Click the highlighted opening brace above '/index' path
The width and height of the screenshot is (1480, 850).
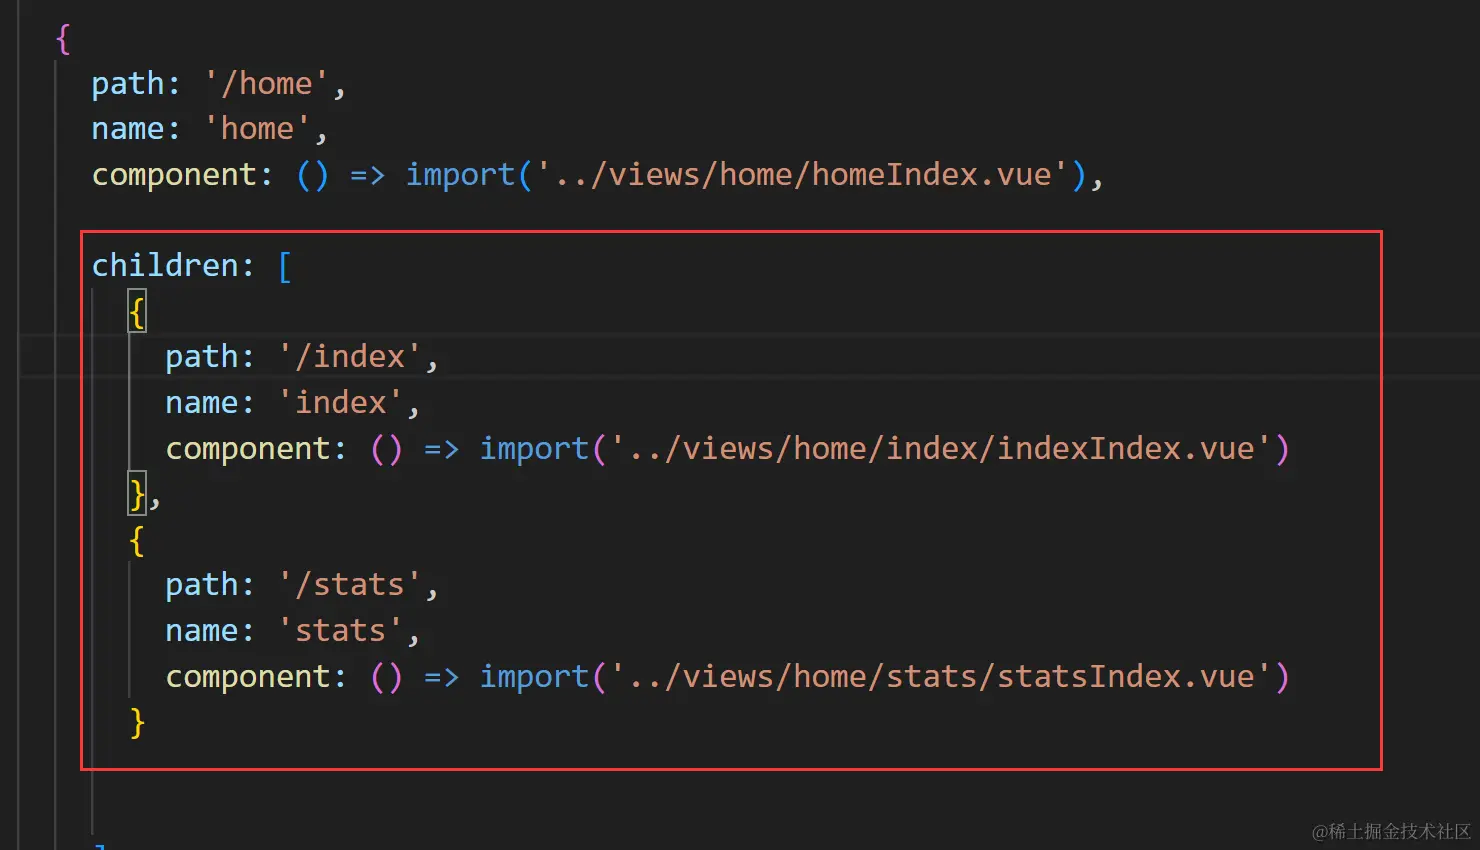137,312
